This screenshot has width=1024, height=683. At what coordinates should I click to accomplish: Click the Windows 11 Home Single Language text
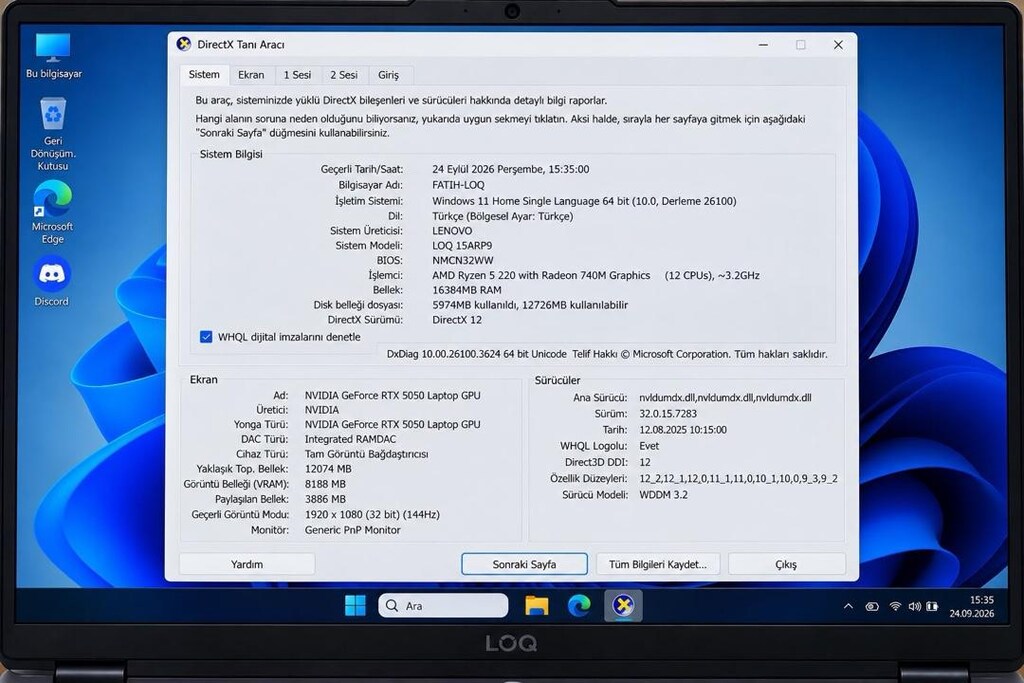click(584, 201)
